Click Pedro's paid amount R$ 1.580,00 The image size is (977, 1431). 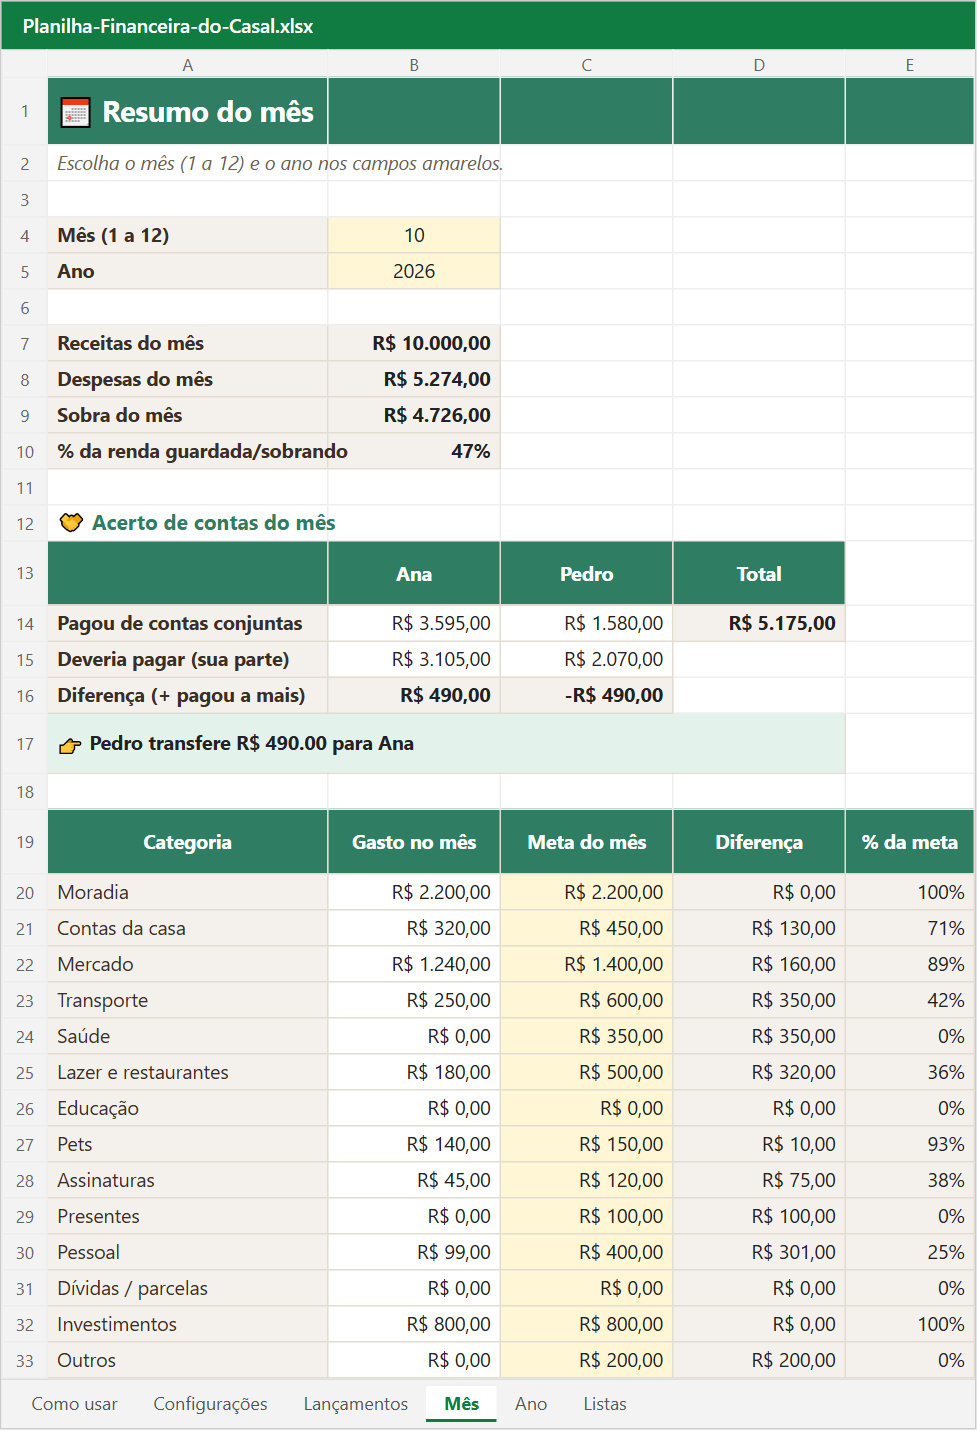click(587, 623)
